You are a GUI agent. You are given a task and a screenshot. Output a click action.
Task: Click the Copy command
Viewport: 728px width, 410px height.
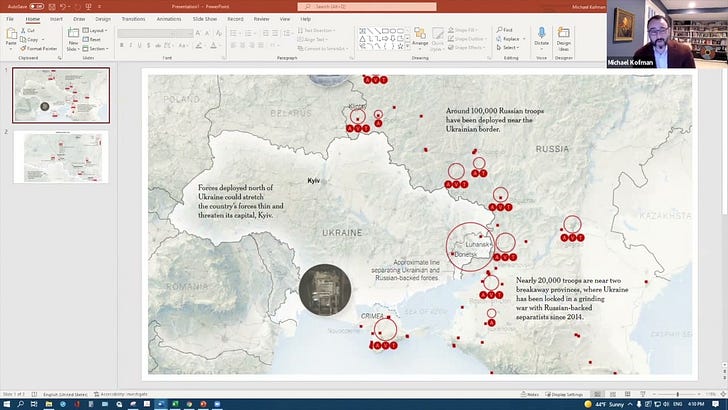coord(29,39)
